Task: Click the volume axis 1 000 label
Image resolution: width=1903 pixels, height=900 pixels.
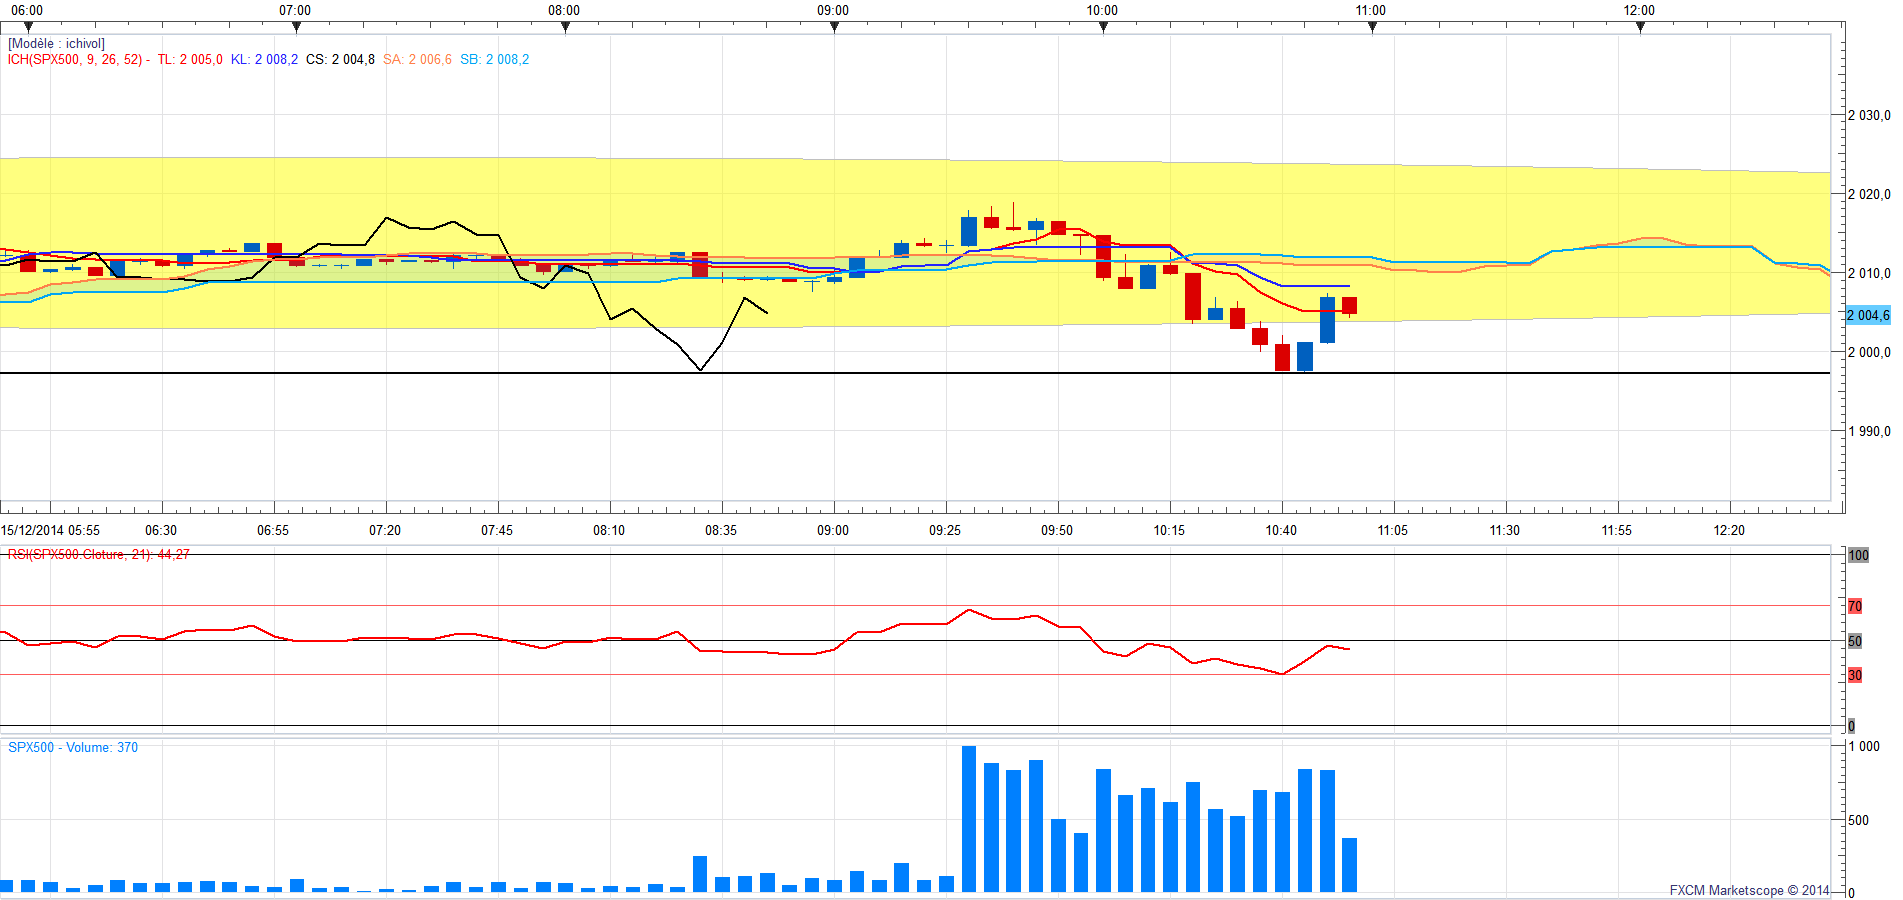Action: tap(1864, 746)
